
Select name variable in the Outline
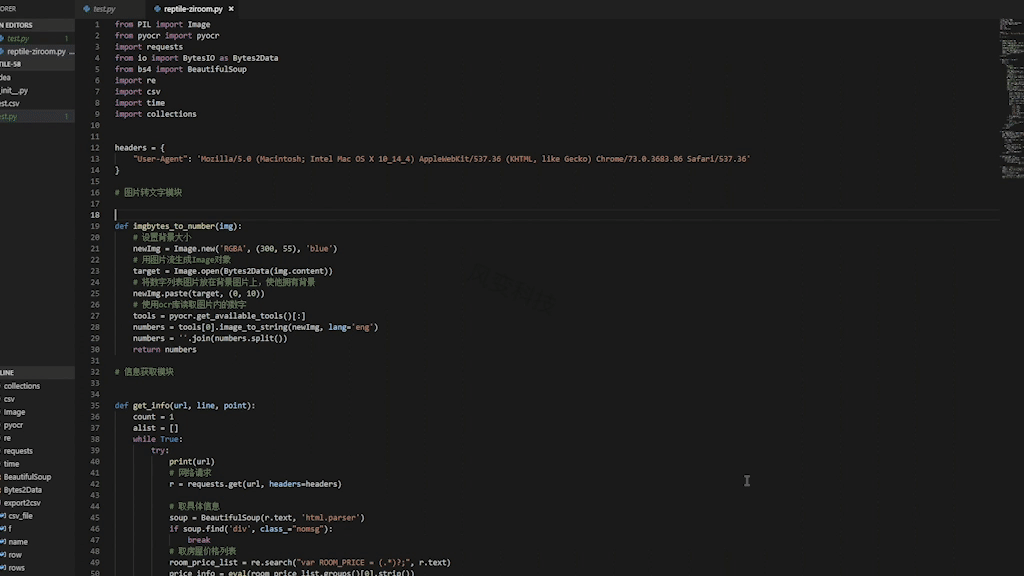[18, 542]
